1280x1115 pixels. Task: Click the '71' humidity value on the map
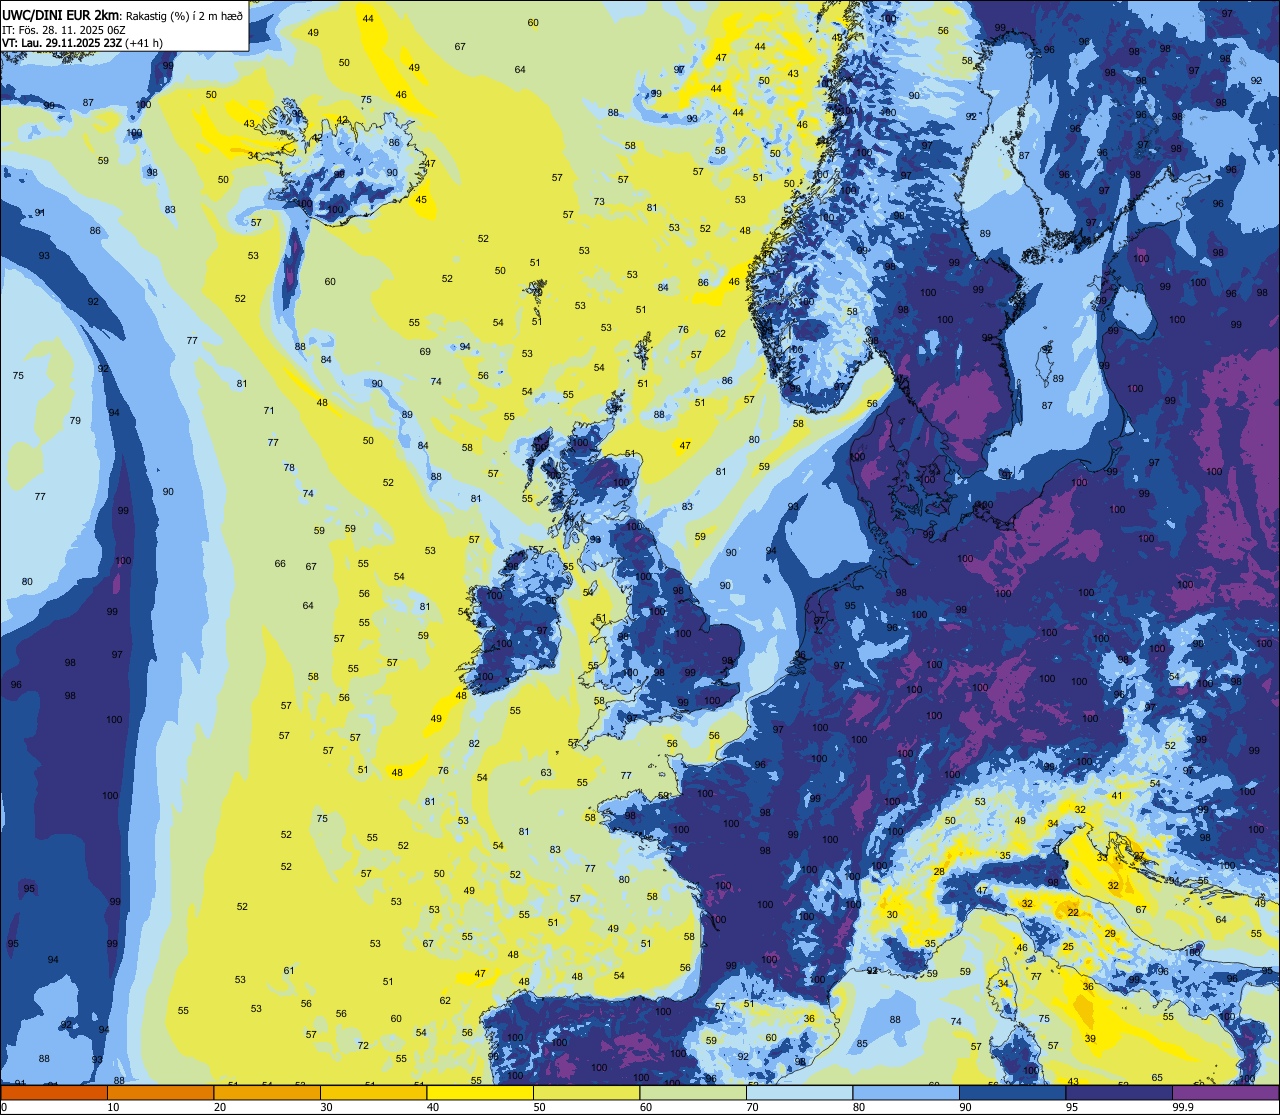[269, 410]
